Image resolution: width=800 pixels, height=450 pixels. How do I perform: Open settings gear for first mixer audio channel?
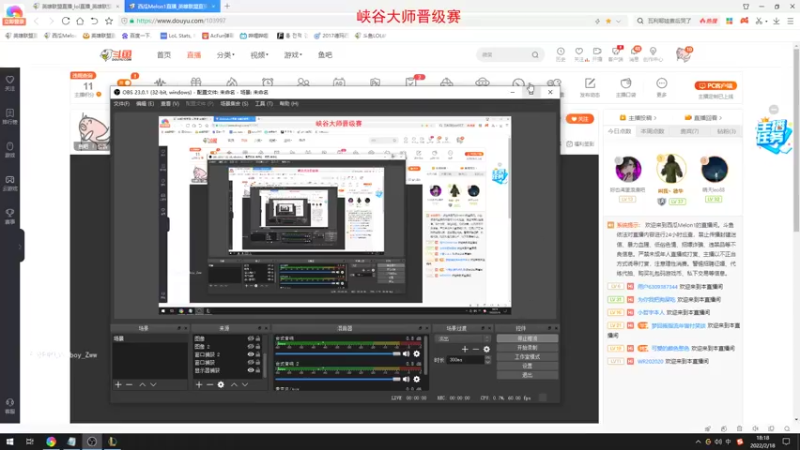pos(417,354)
